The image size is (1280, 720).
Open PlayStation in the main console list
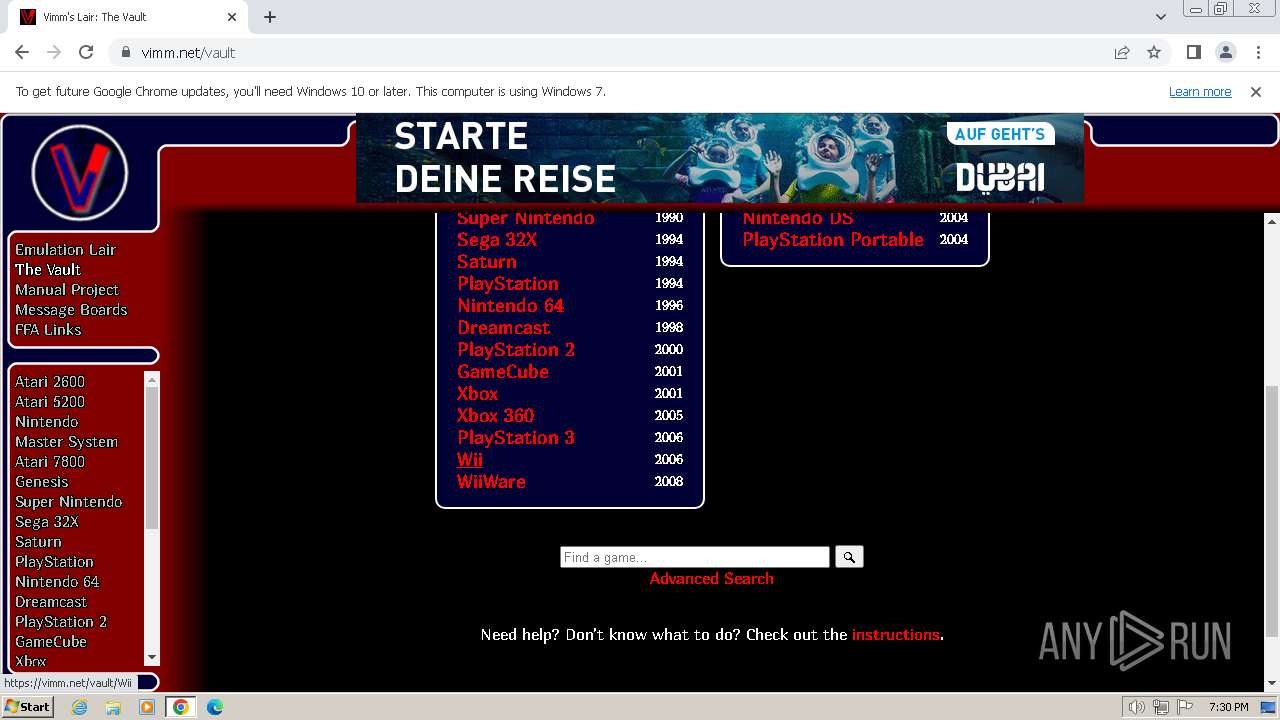[508, 283]
